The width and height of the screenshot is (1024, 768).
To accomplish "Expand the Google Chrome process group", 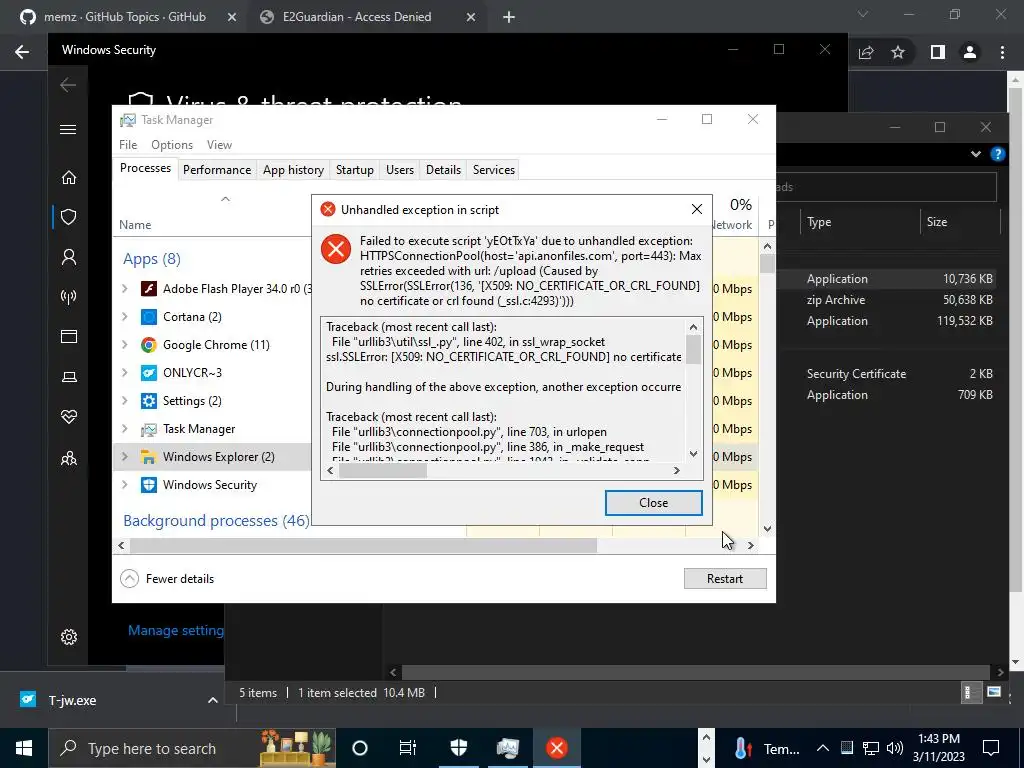I will [125, 344].
